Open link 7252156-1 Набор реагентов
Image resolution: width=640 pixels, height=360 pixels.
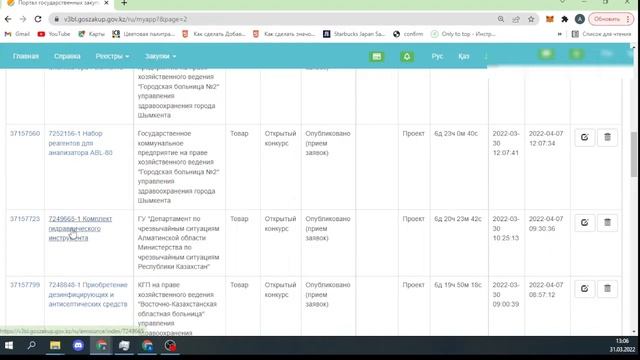(x=80, y=143)
